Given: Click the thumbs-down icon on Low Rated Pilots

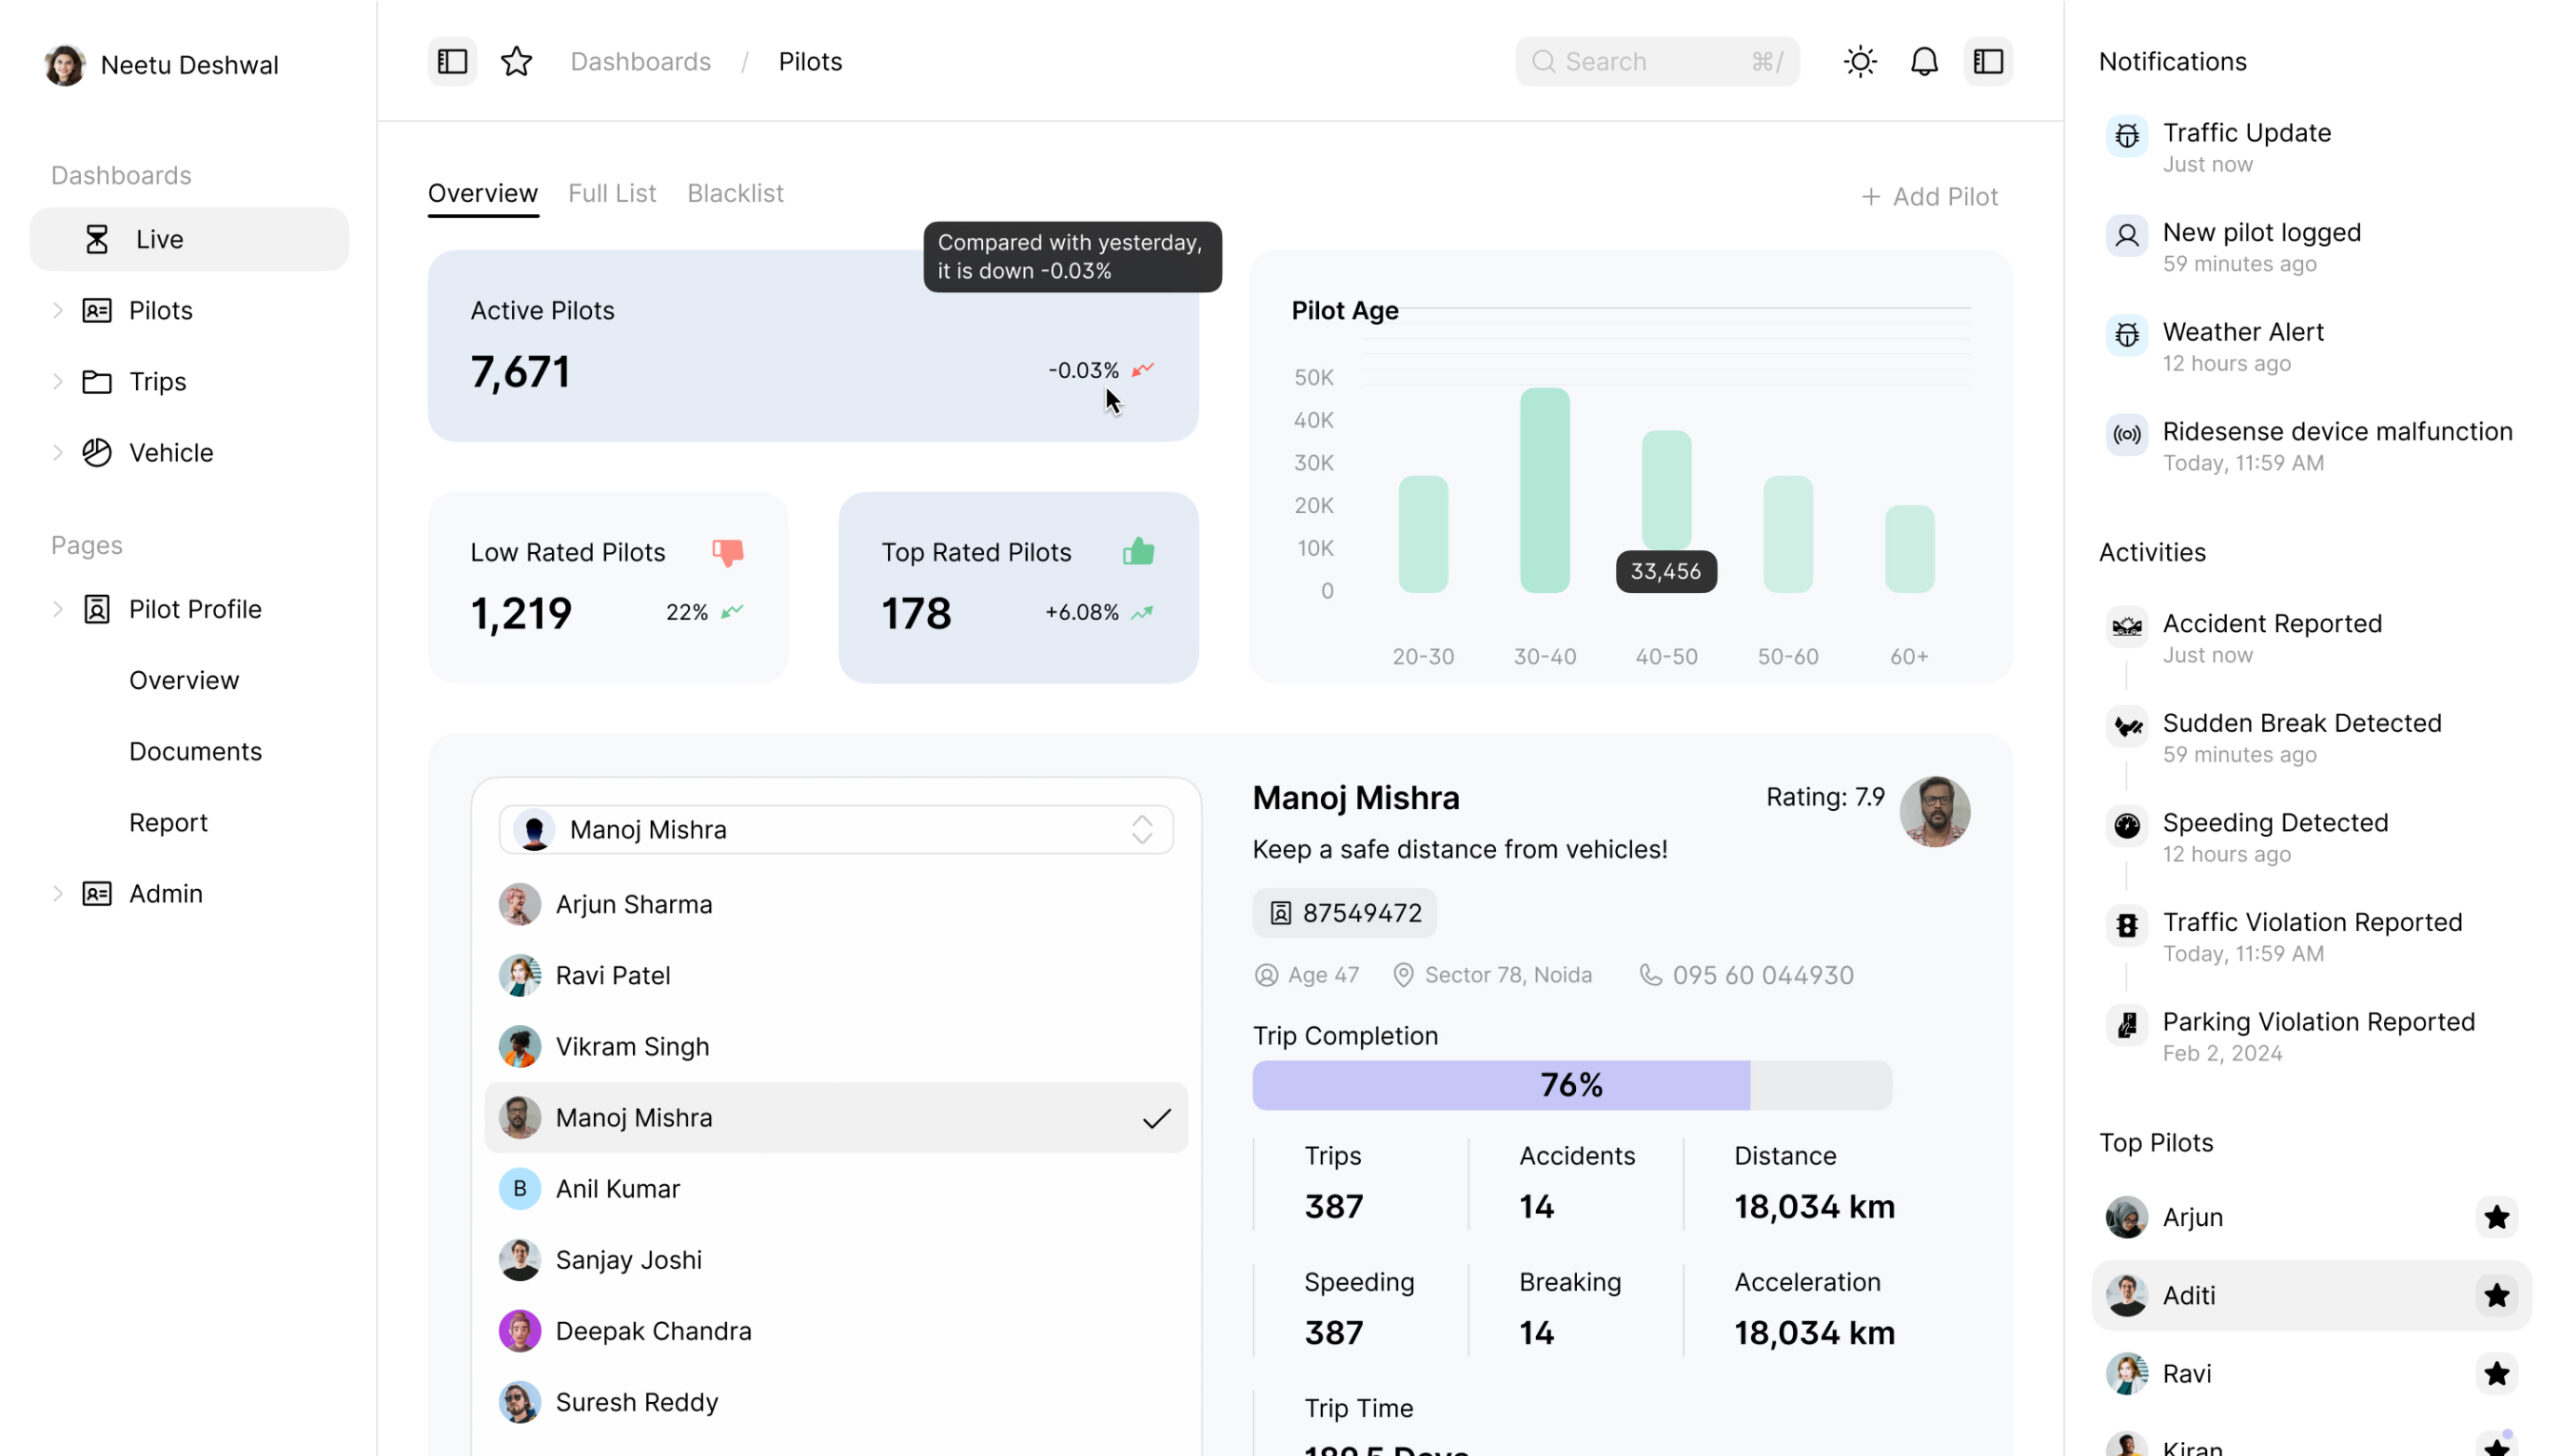Looking at the screenshot, I should pos(728,552).
